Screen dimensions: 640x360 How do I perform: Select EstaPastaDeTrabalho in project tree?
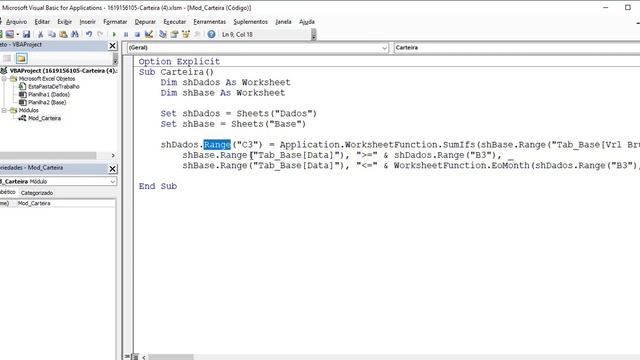point(53,87)
